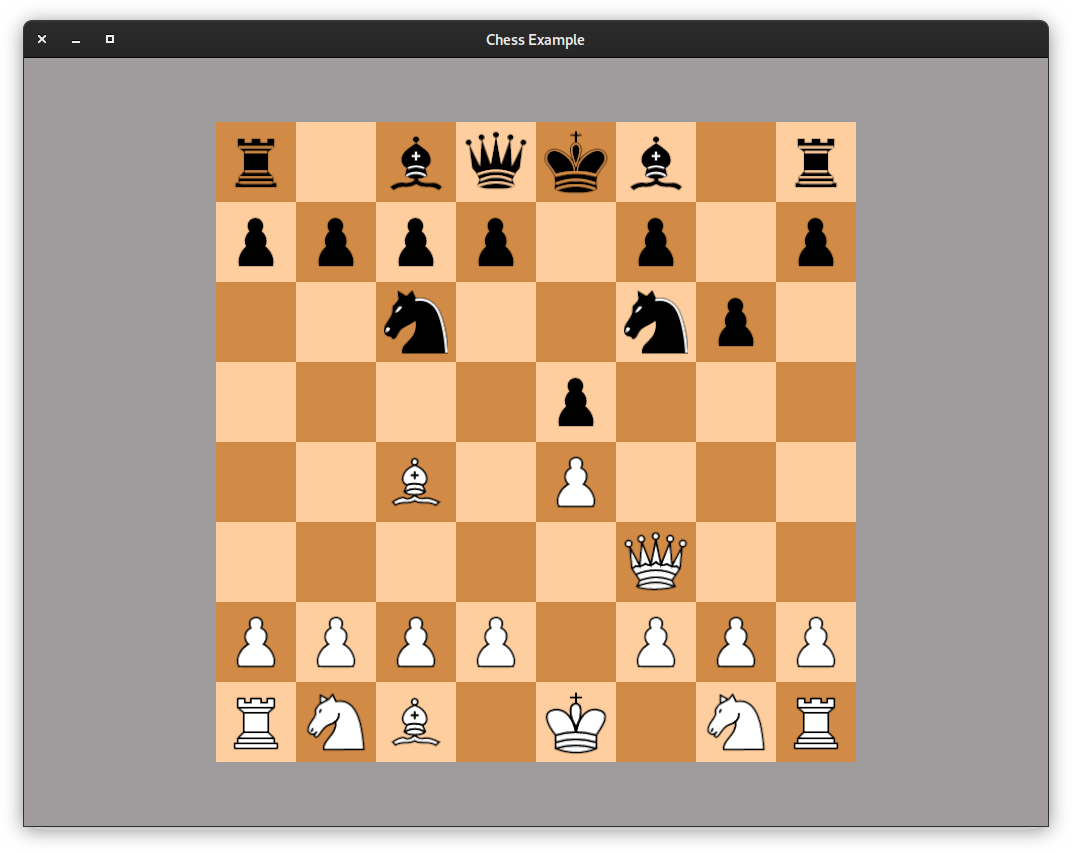The image size is (1072, 853).
Task: Pick the black pawn on g6
Action: [x=736, y=322]
